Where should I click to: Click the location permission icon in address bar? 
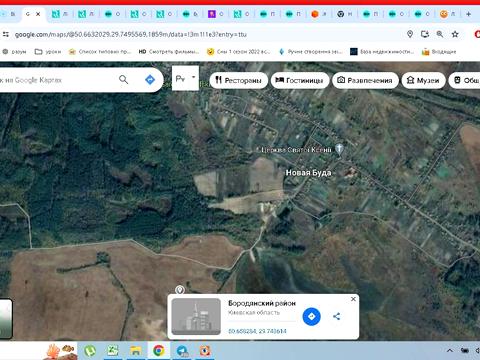410,34
